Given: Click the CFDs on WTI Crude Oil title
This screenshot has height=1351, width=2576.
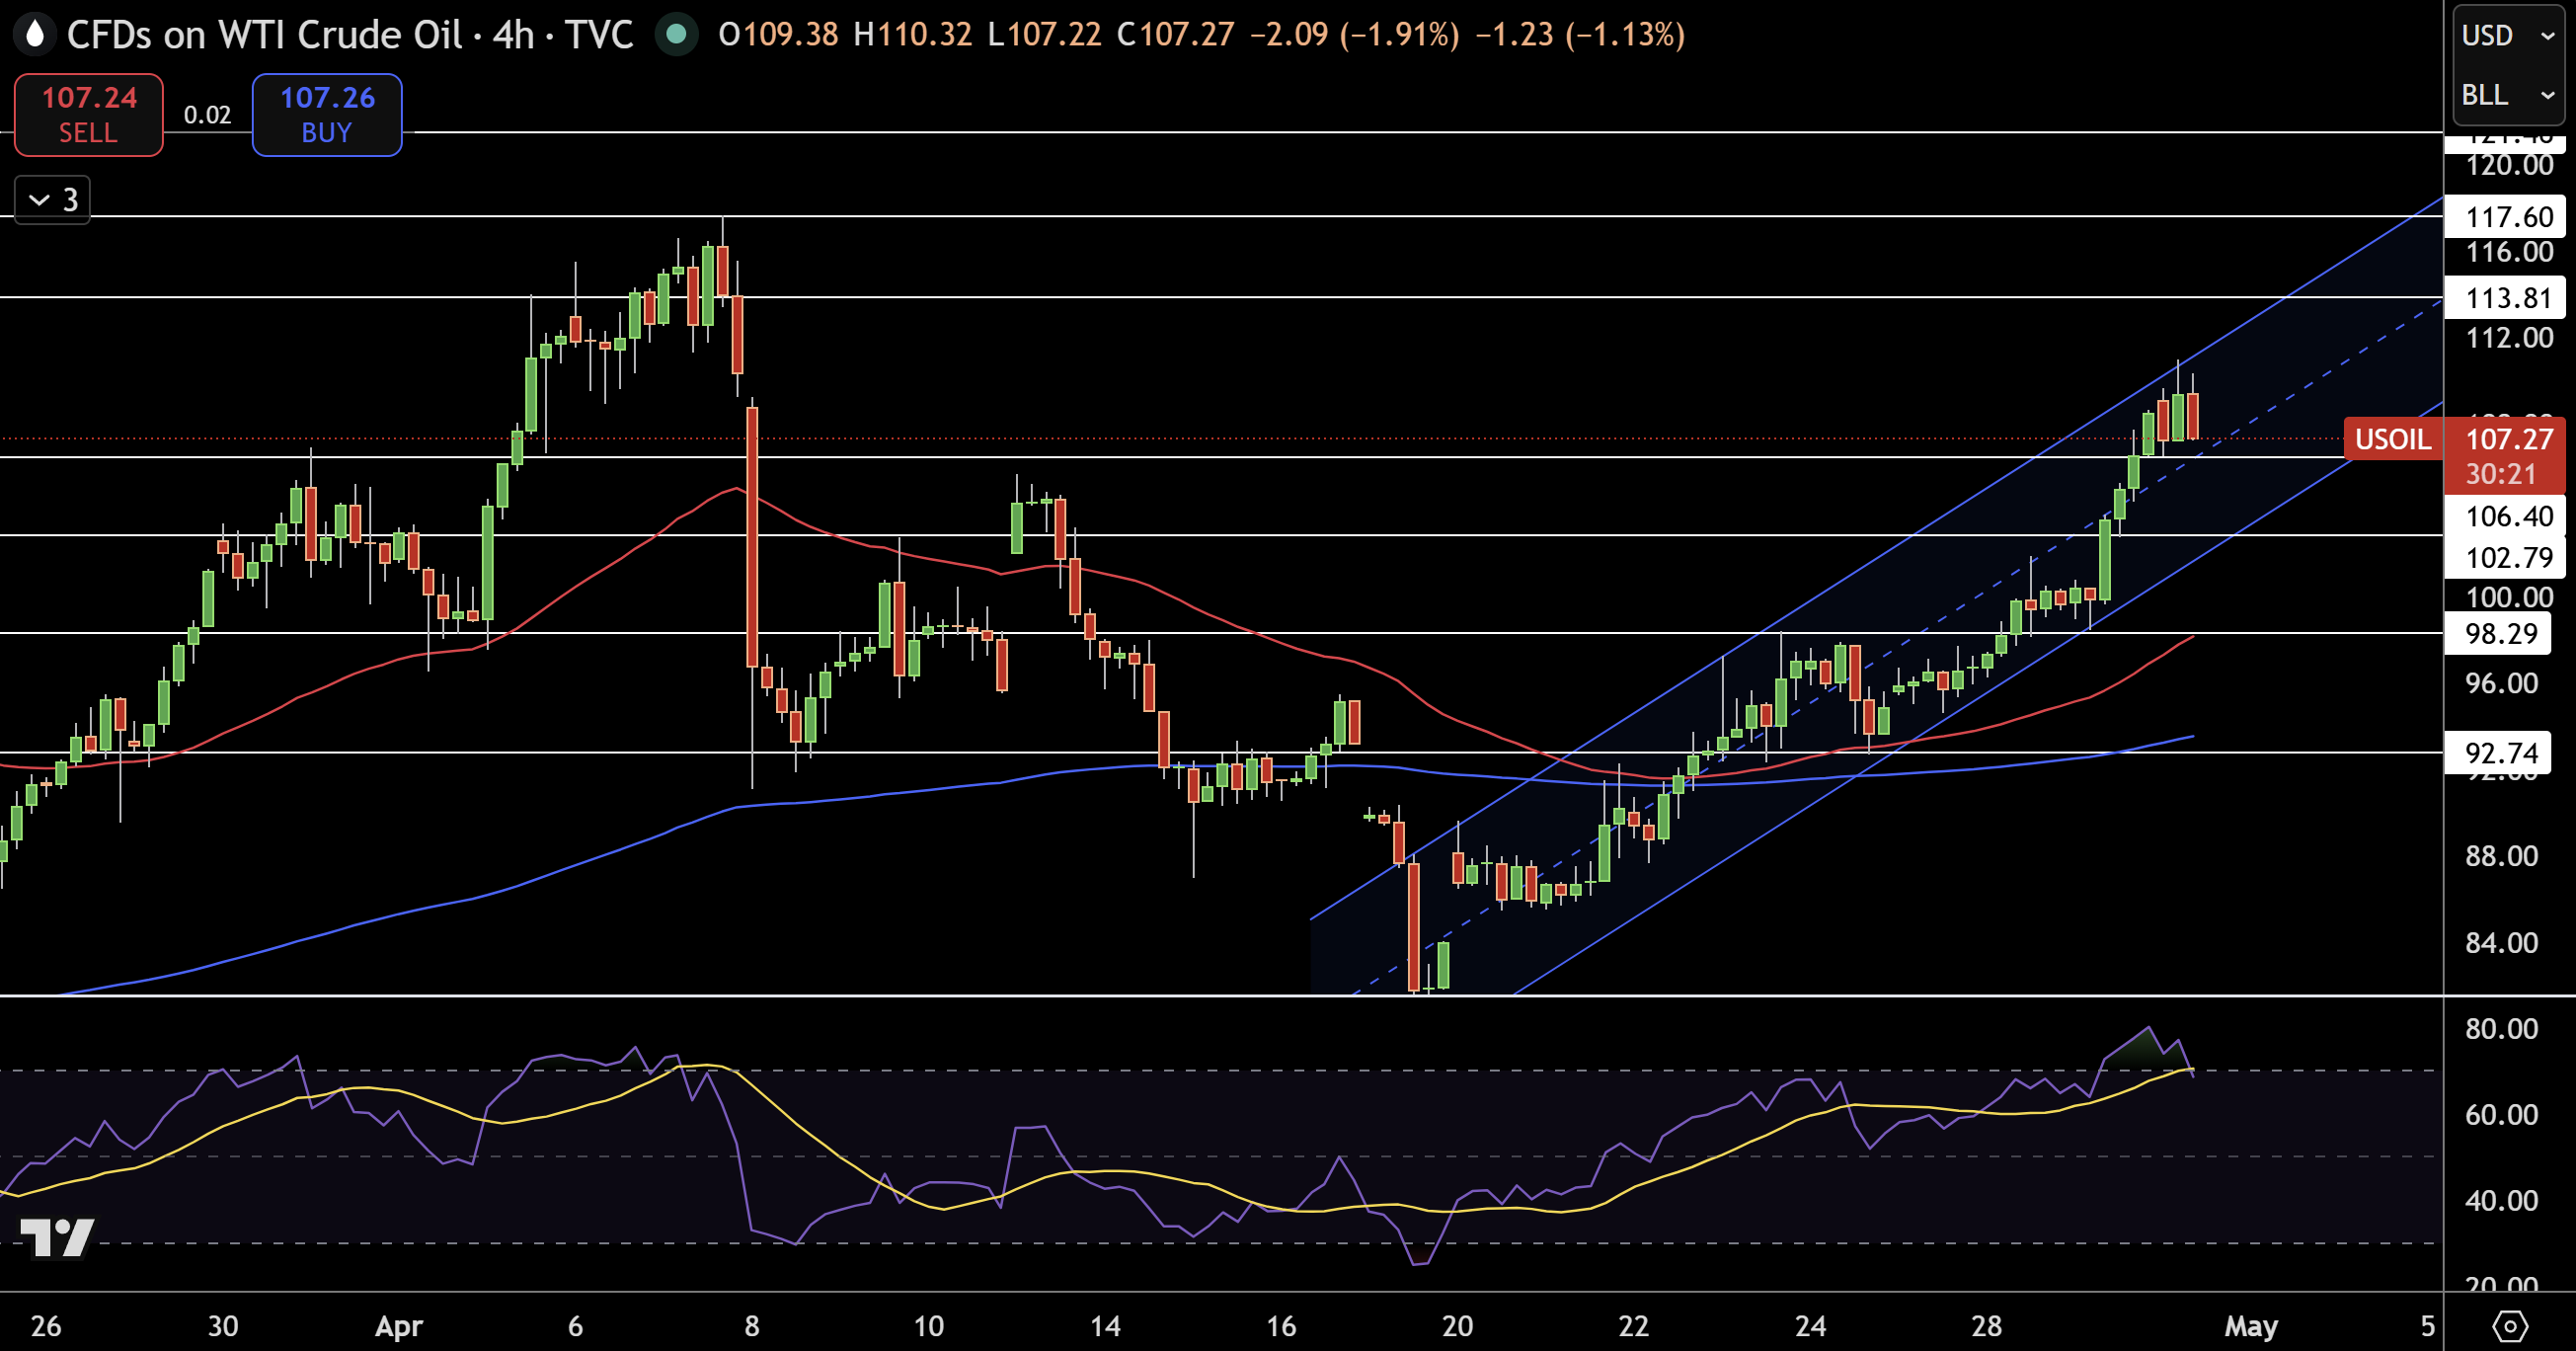Looking at the screenshot, I should click(x=265, y=35).
